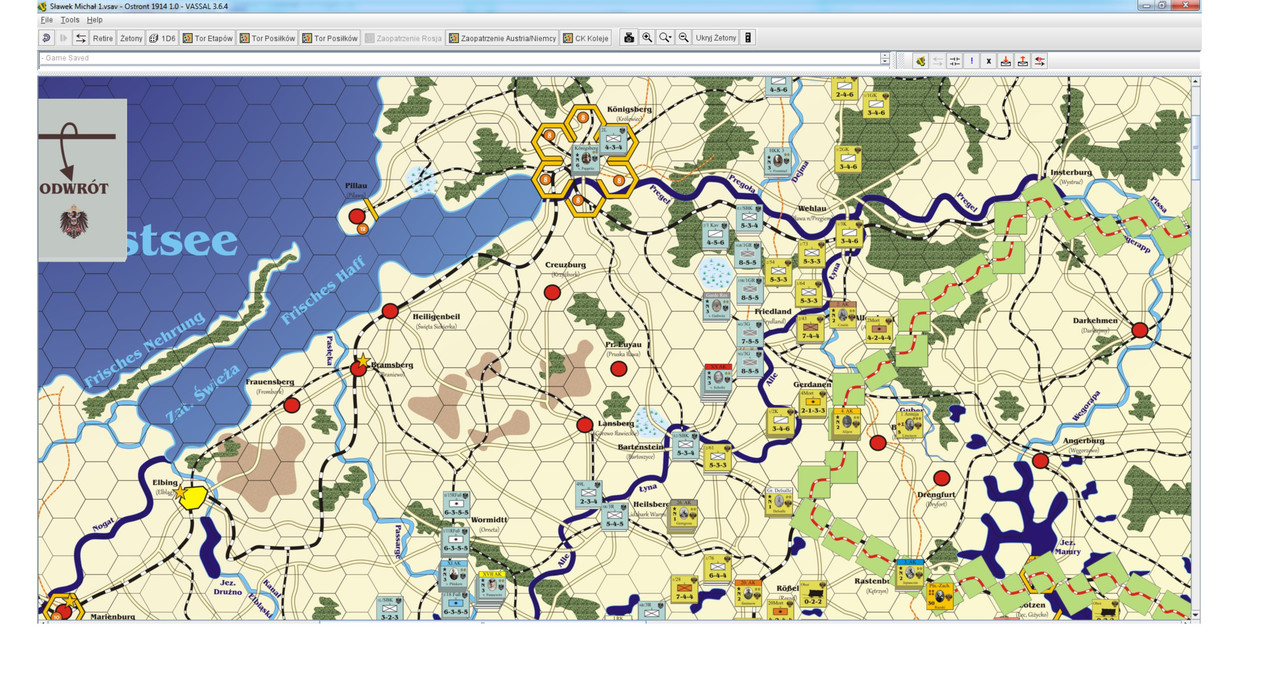Click the black X icon
This screenshot has width=1280, height=693.
click(989, 61)
